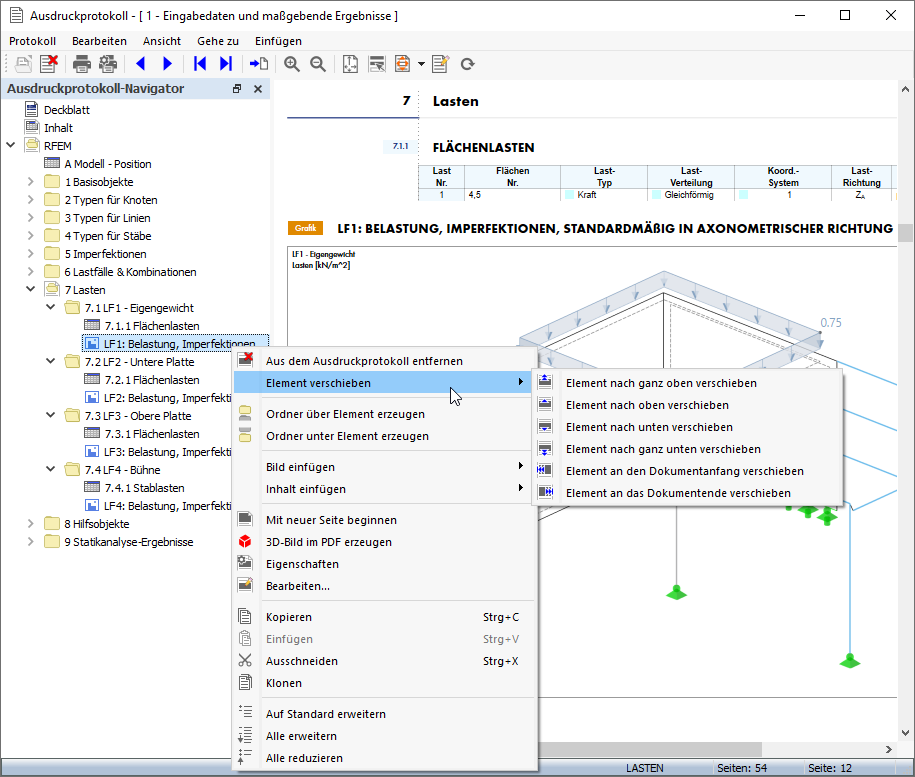Open the Einfügen menu
The height and width of the screenshot is (777, 915).
pos(278,41)
